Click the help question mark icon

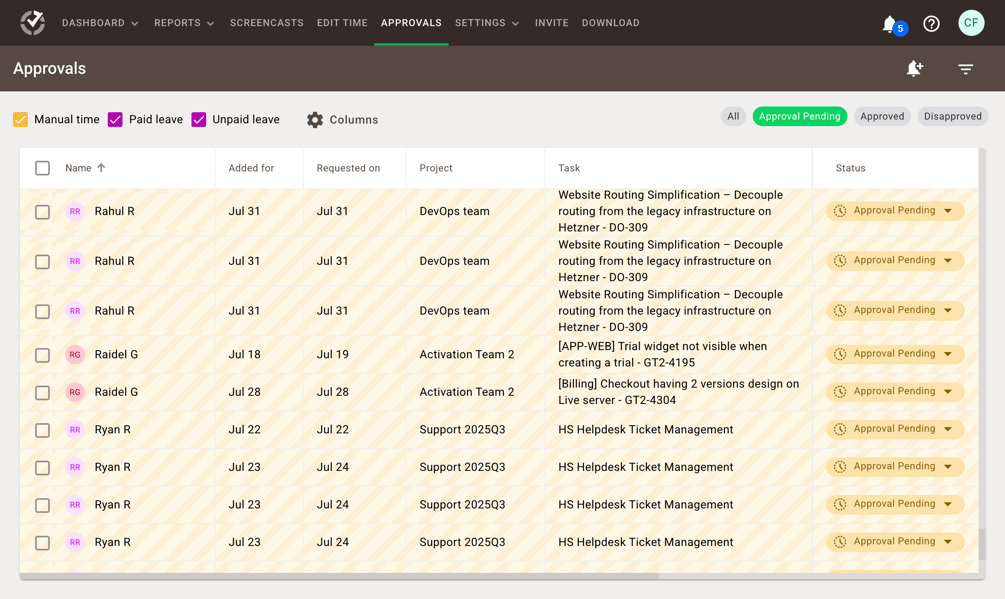click(931, 23)
